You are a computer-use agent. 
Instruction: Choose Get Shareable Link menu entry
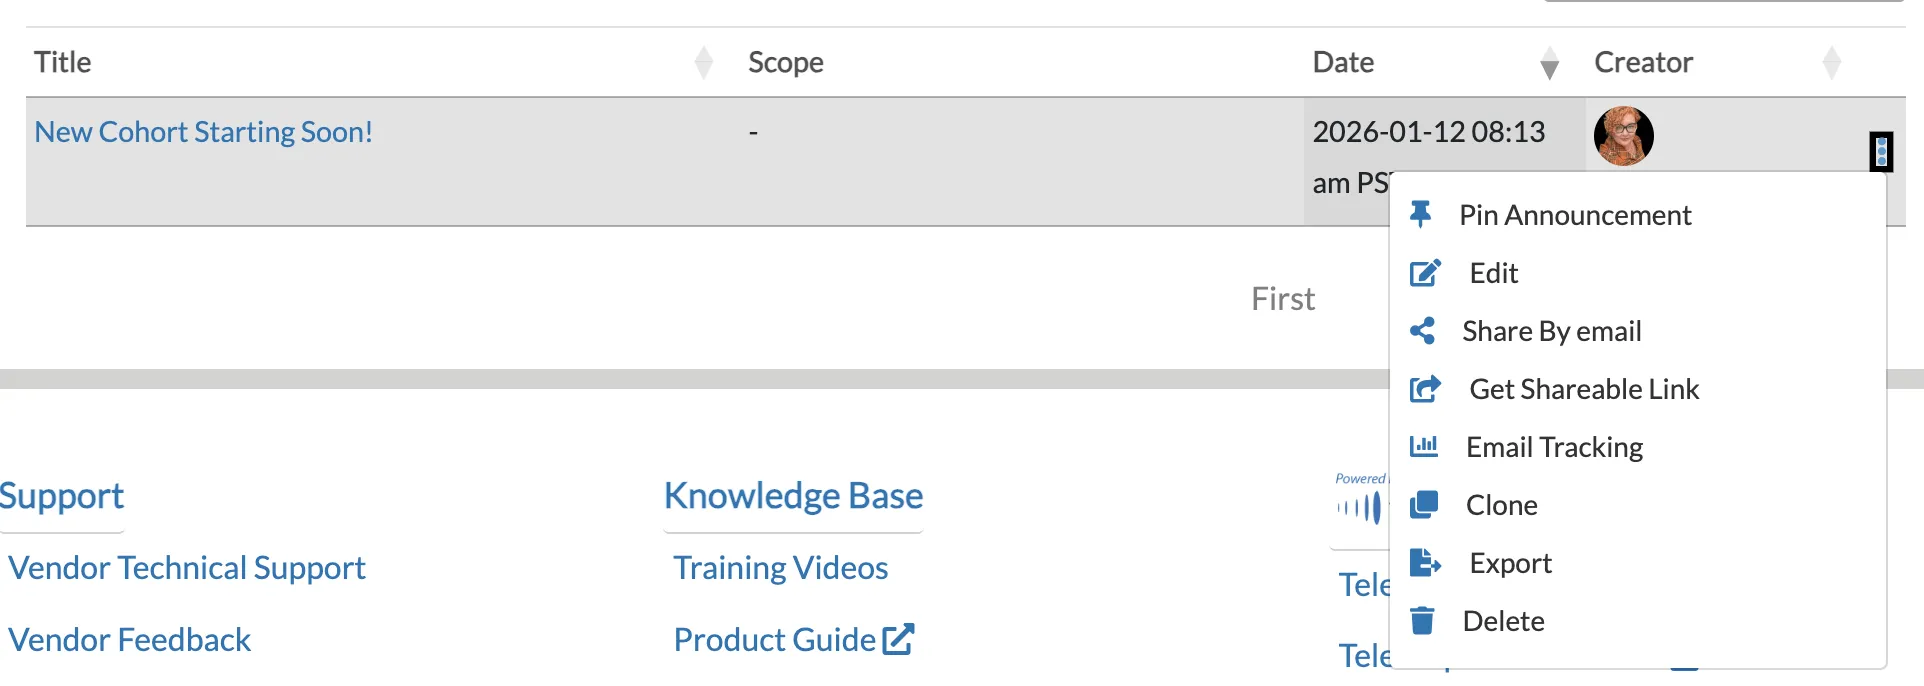click(x=1584, y=389)
